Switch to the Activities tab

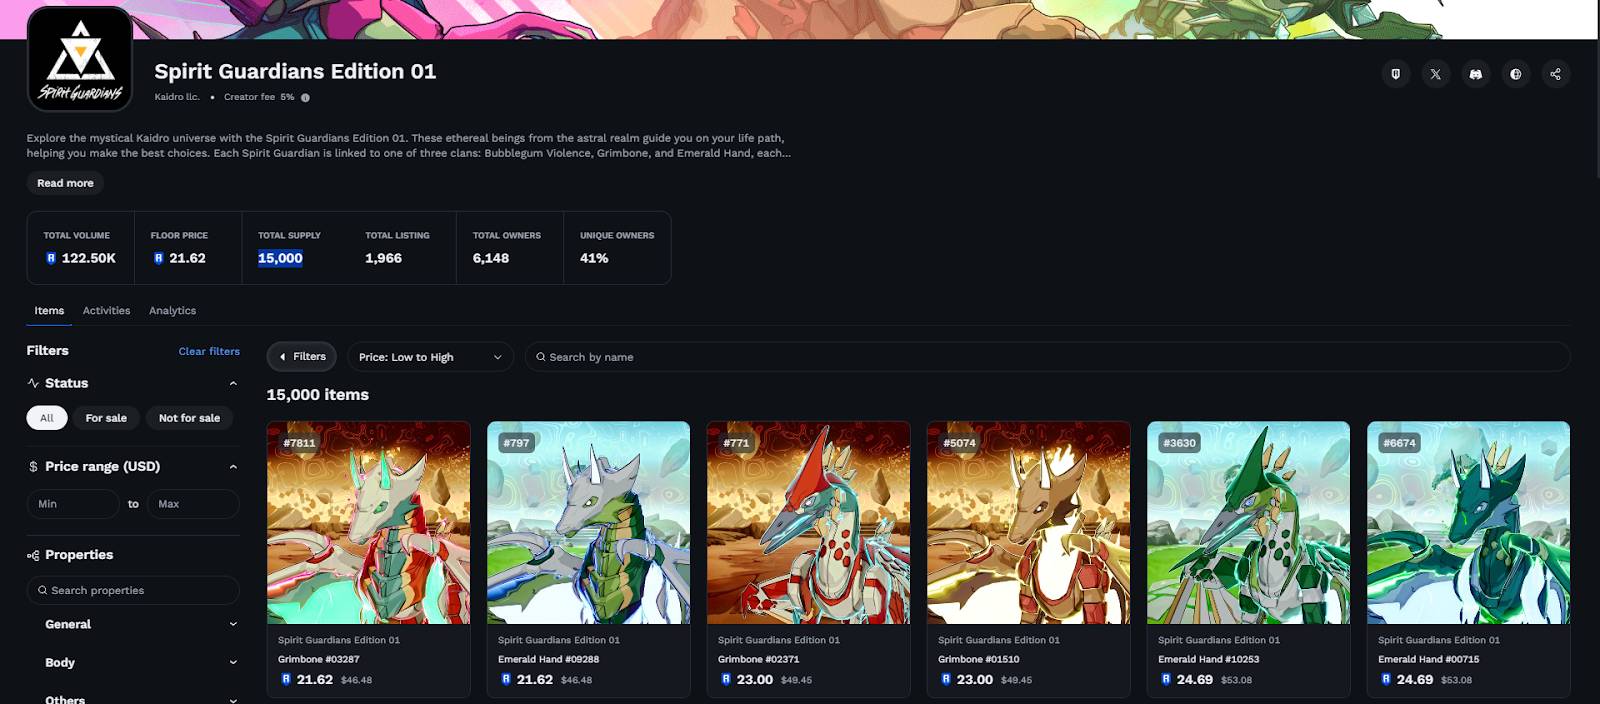click(x=106, y=311)
